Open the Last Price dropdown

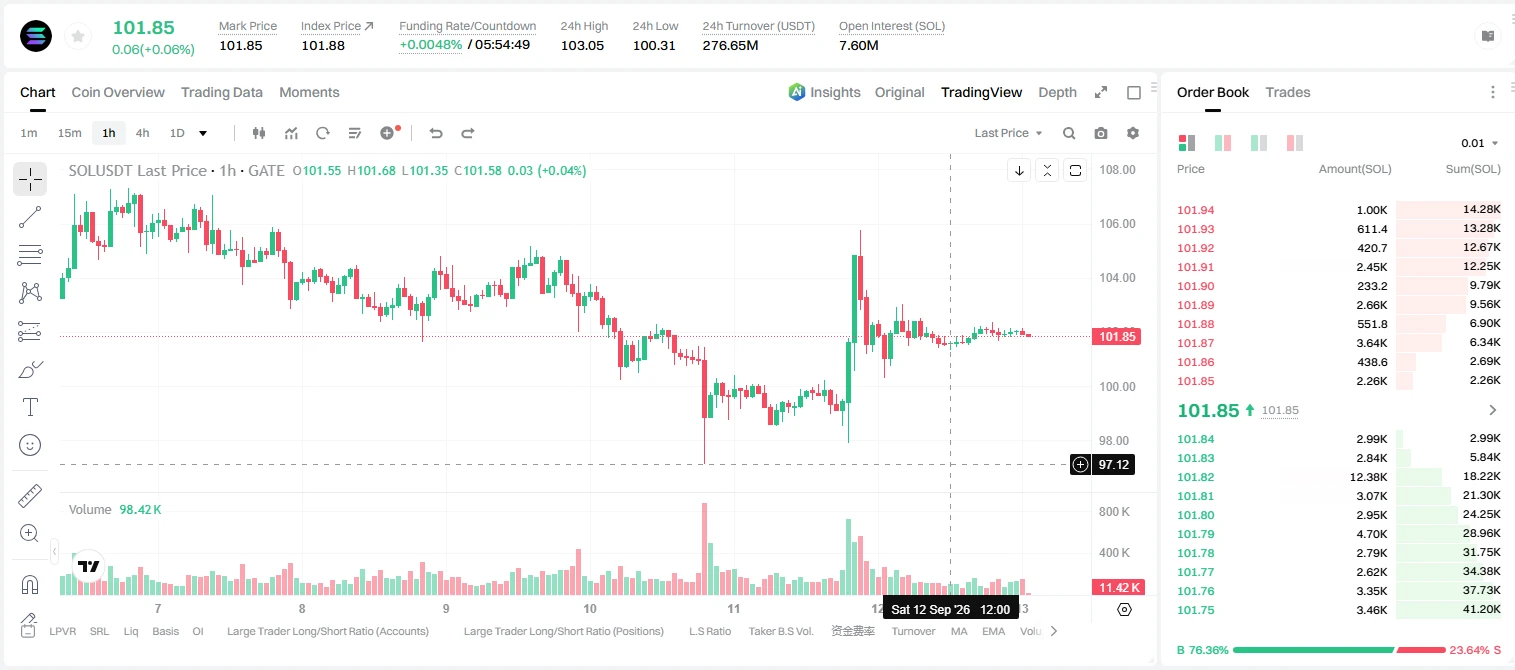1008,133
